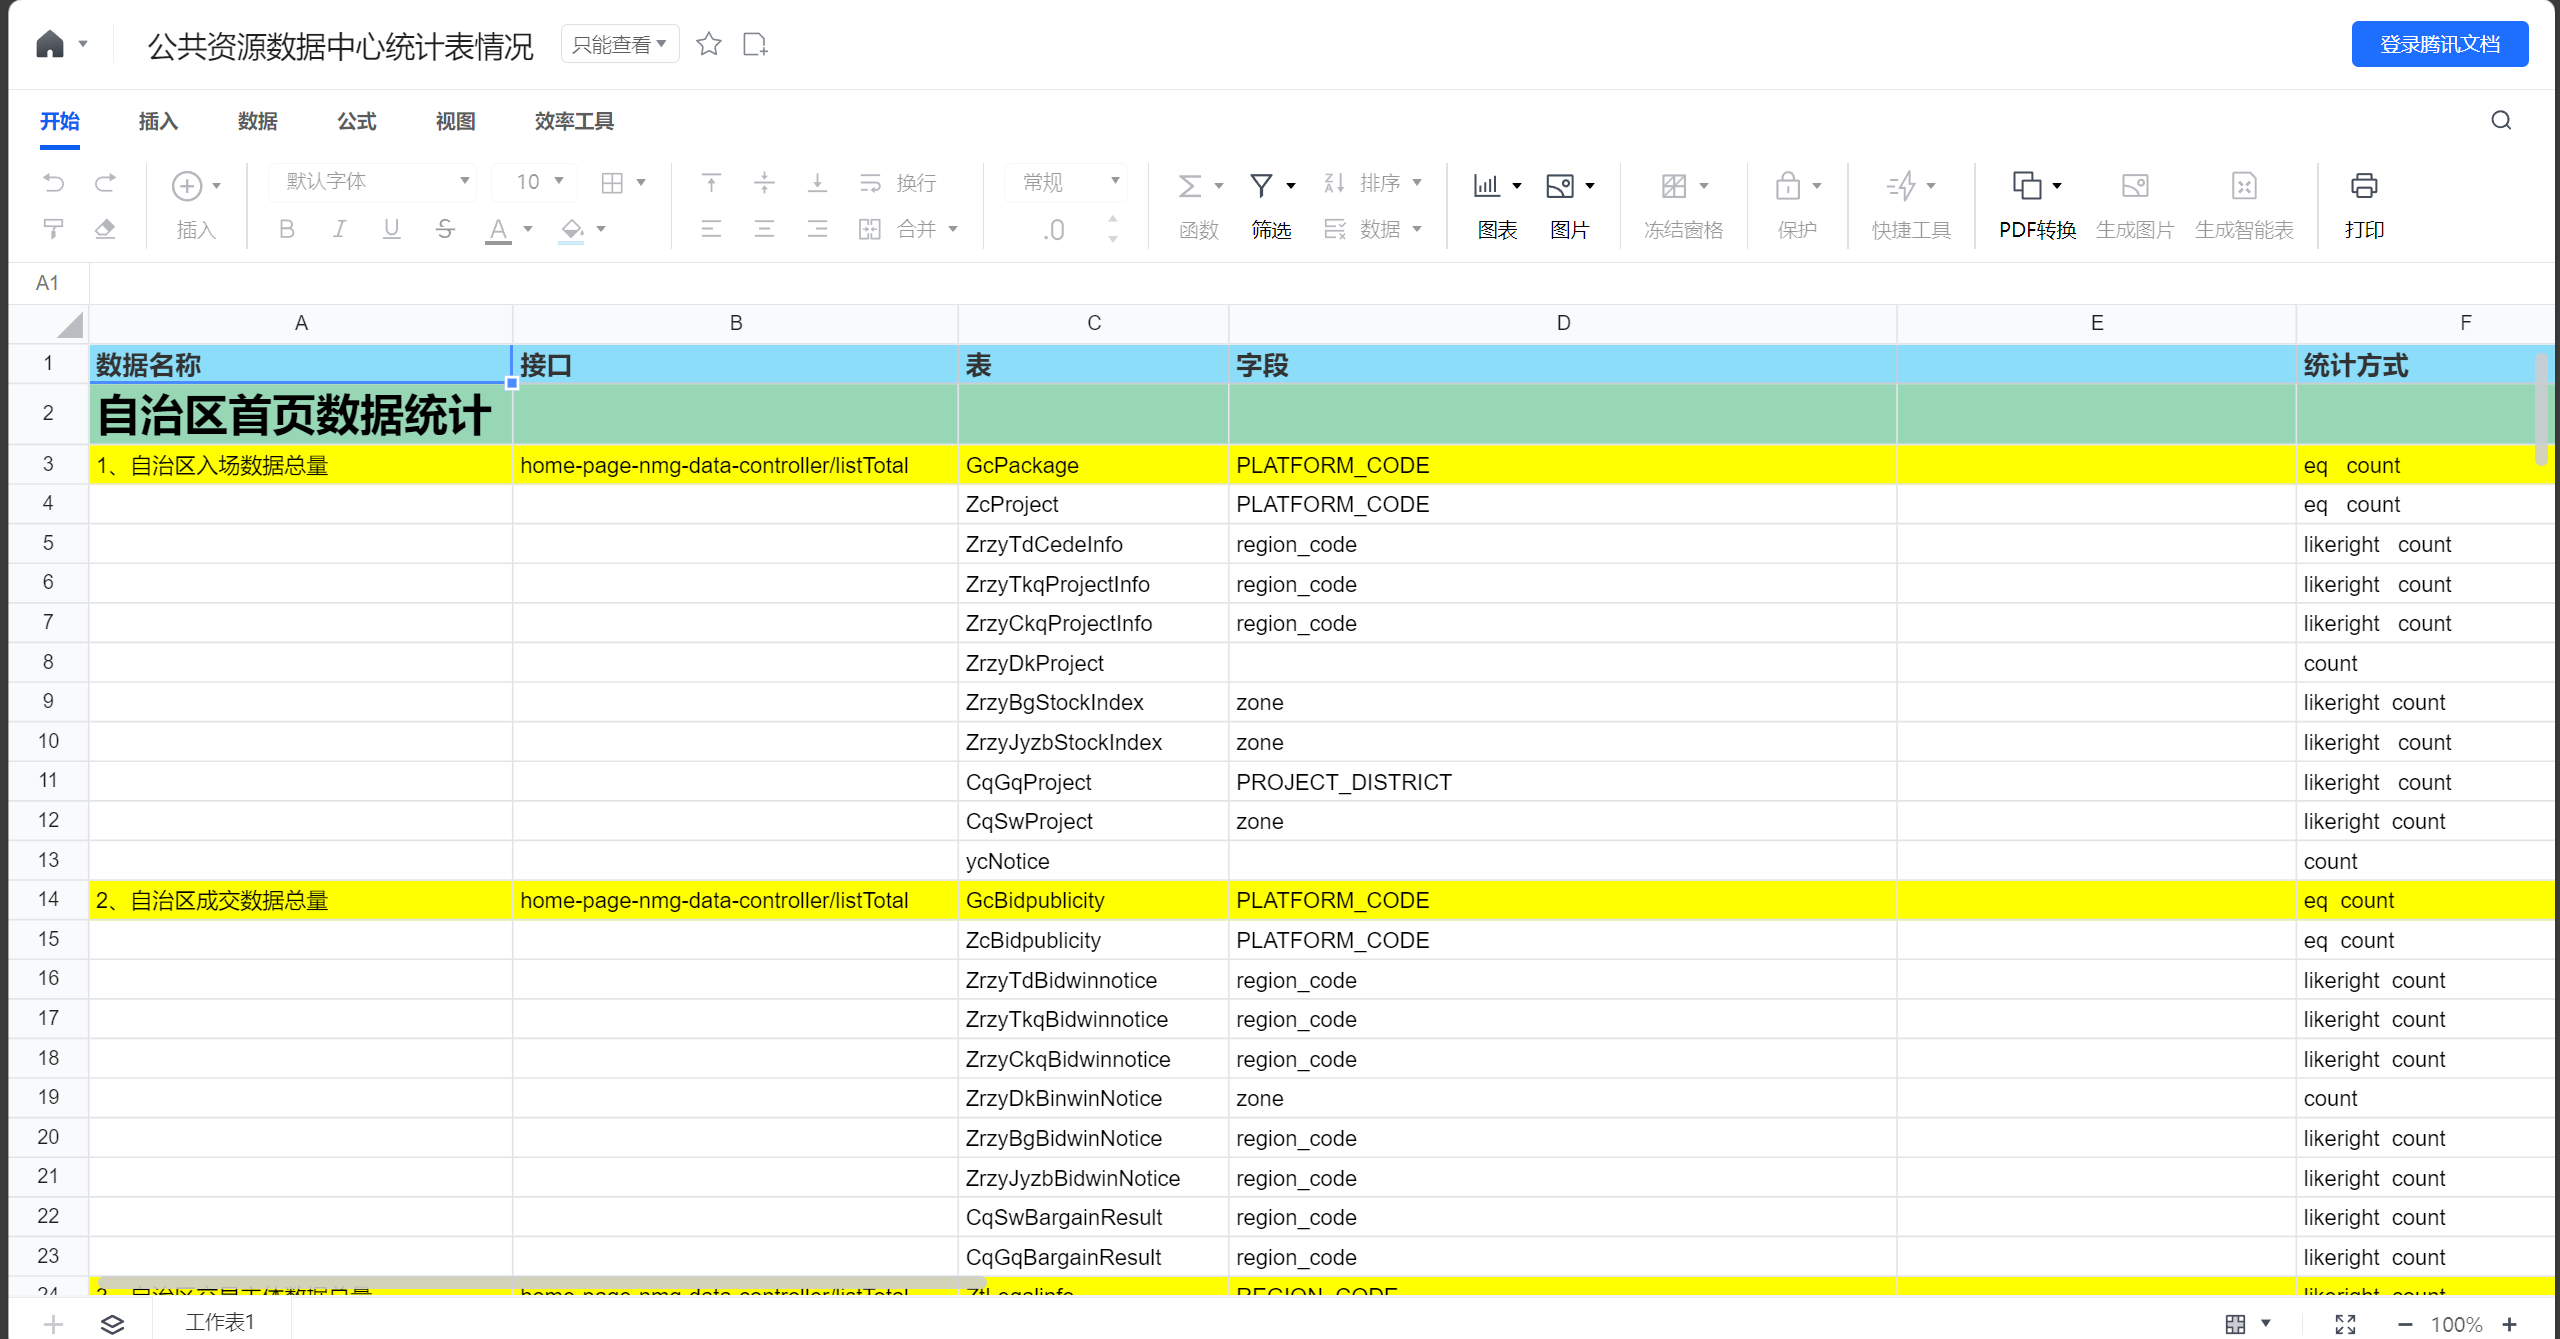Switch to the Formula (公式) tab

356,121
